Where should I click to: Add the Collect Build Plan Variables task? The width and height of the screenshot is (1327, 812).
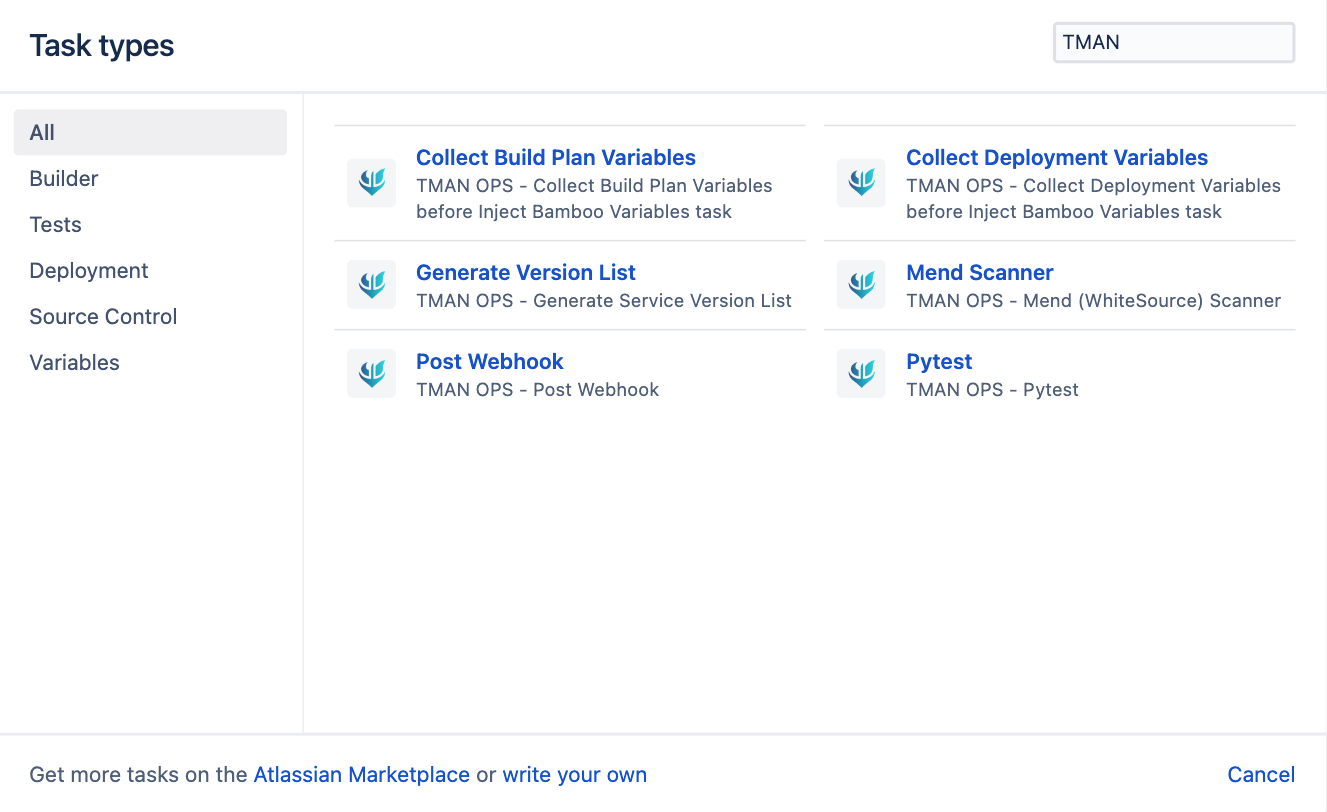(556, 158)
